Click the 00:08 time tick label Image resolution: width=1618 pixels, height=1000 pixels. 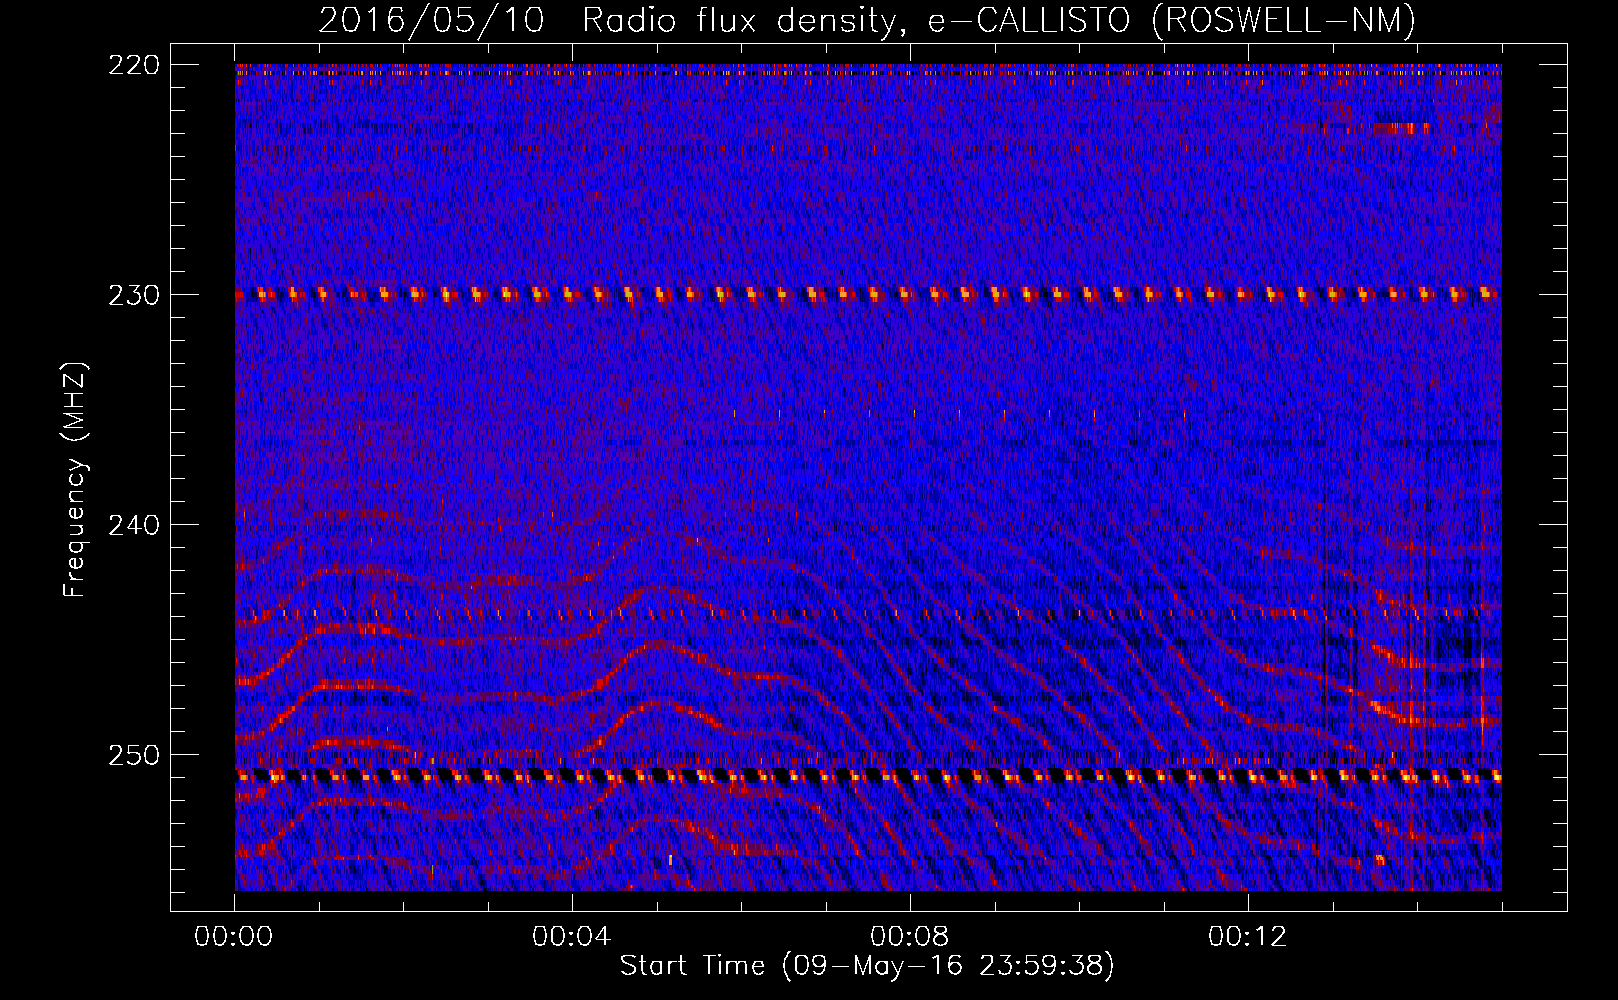[x=910, y=937]
